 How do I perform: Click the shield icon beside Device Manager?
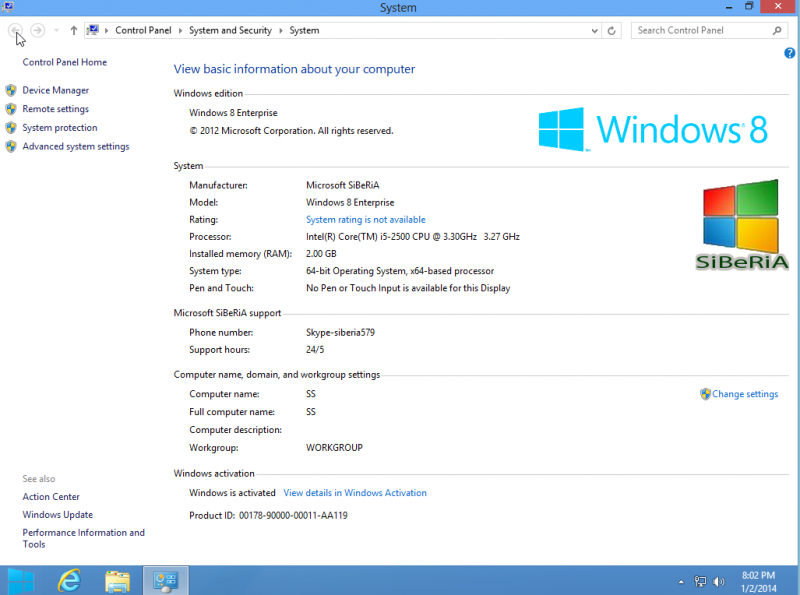click(x=11, y=90)
